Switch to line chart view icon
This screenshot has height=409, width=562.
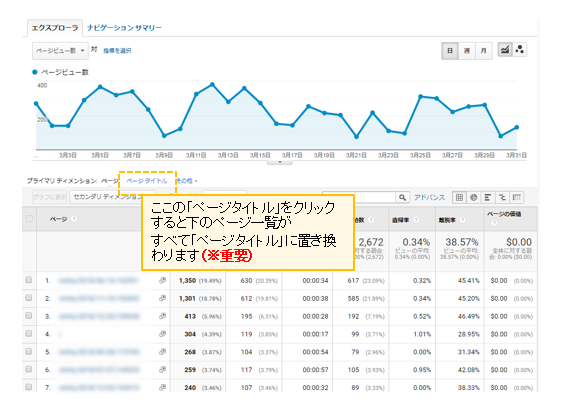click(x=505, y=50)
